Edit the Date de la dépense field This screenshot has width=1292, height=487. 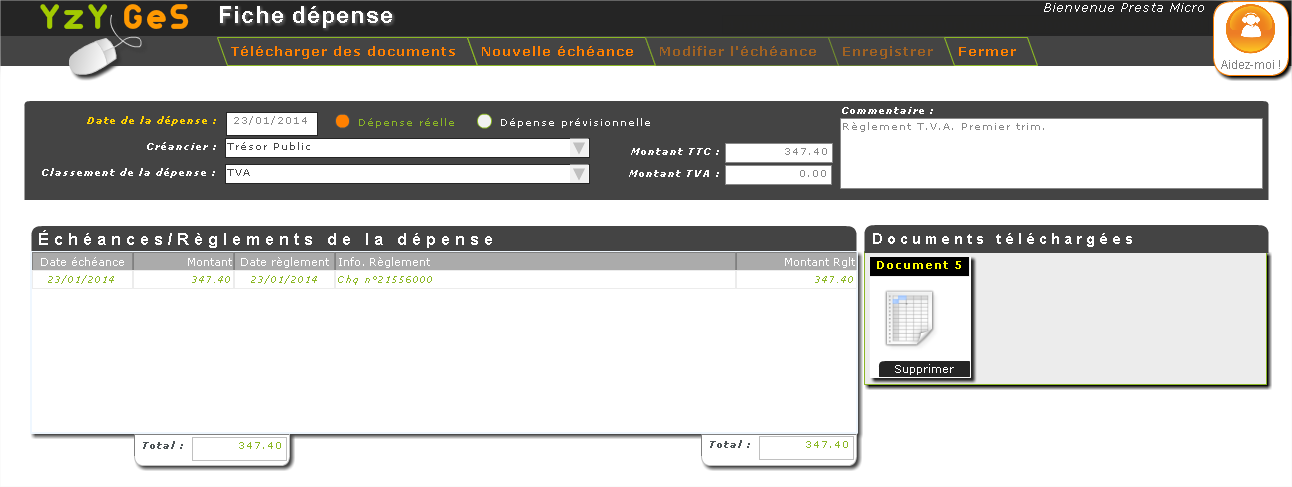(272, 123)
